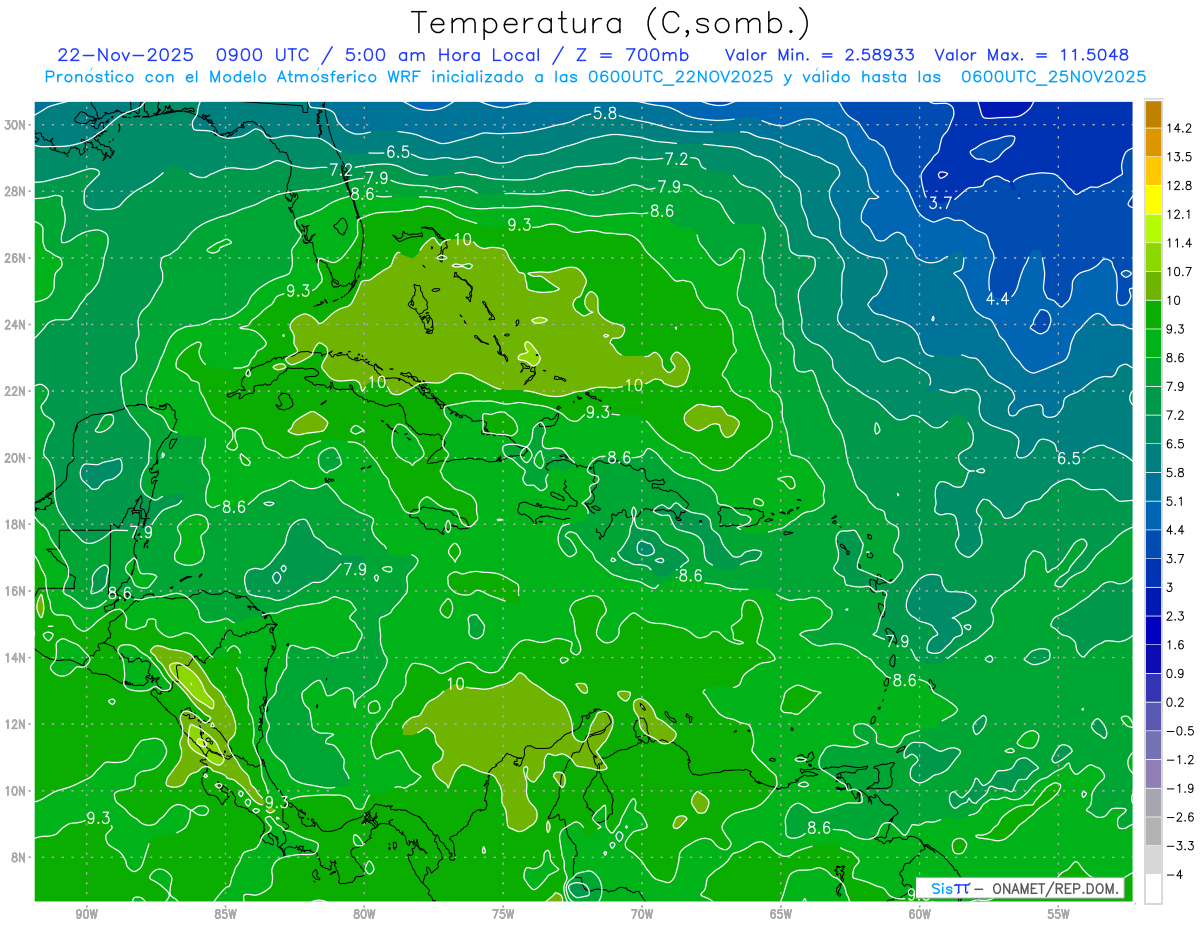Click the '70W' longitude axis label
Viewport: 1200px width, 927px height.
pos(642,914)
